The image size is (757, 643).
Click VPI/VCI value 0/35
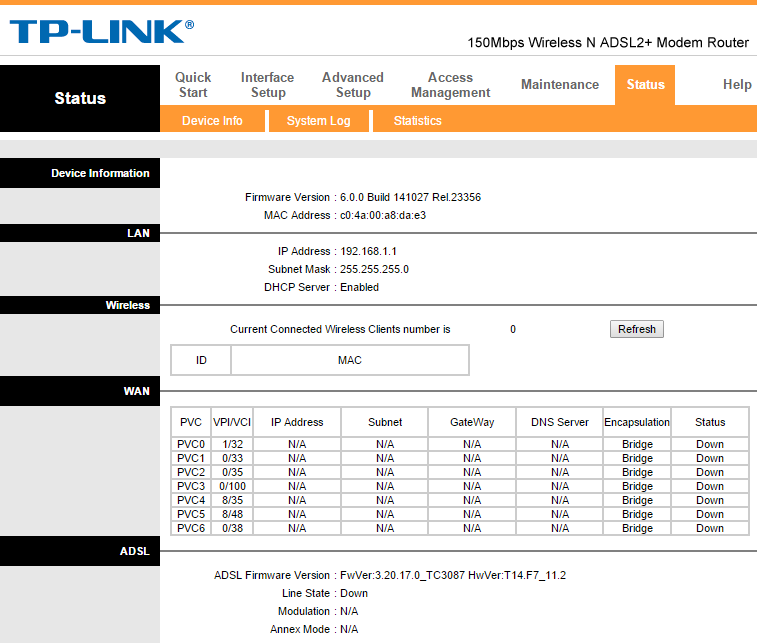(x=232, y=472)
